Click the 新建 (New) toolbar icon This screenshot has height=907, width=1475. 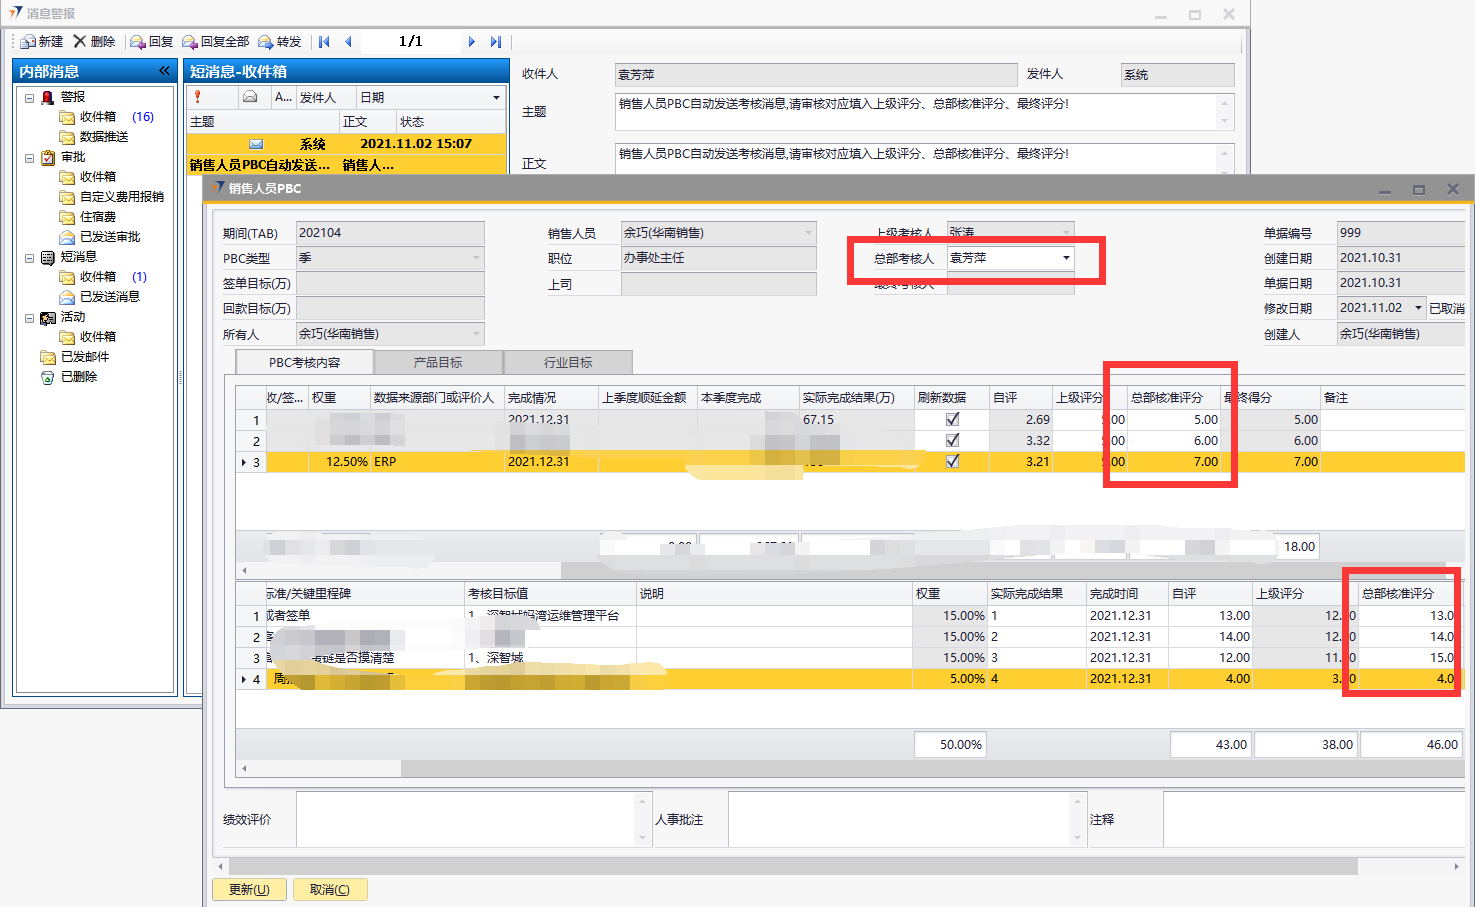29,42
